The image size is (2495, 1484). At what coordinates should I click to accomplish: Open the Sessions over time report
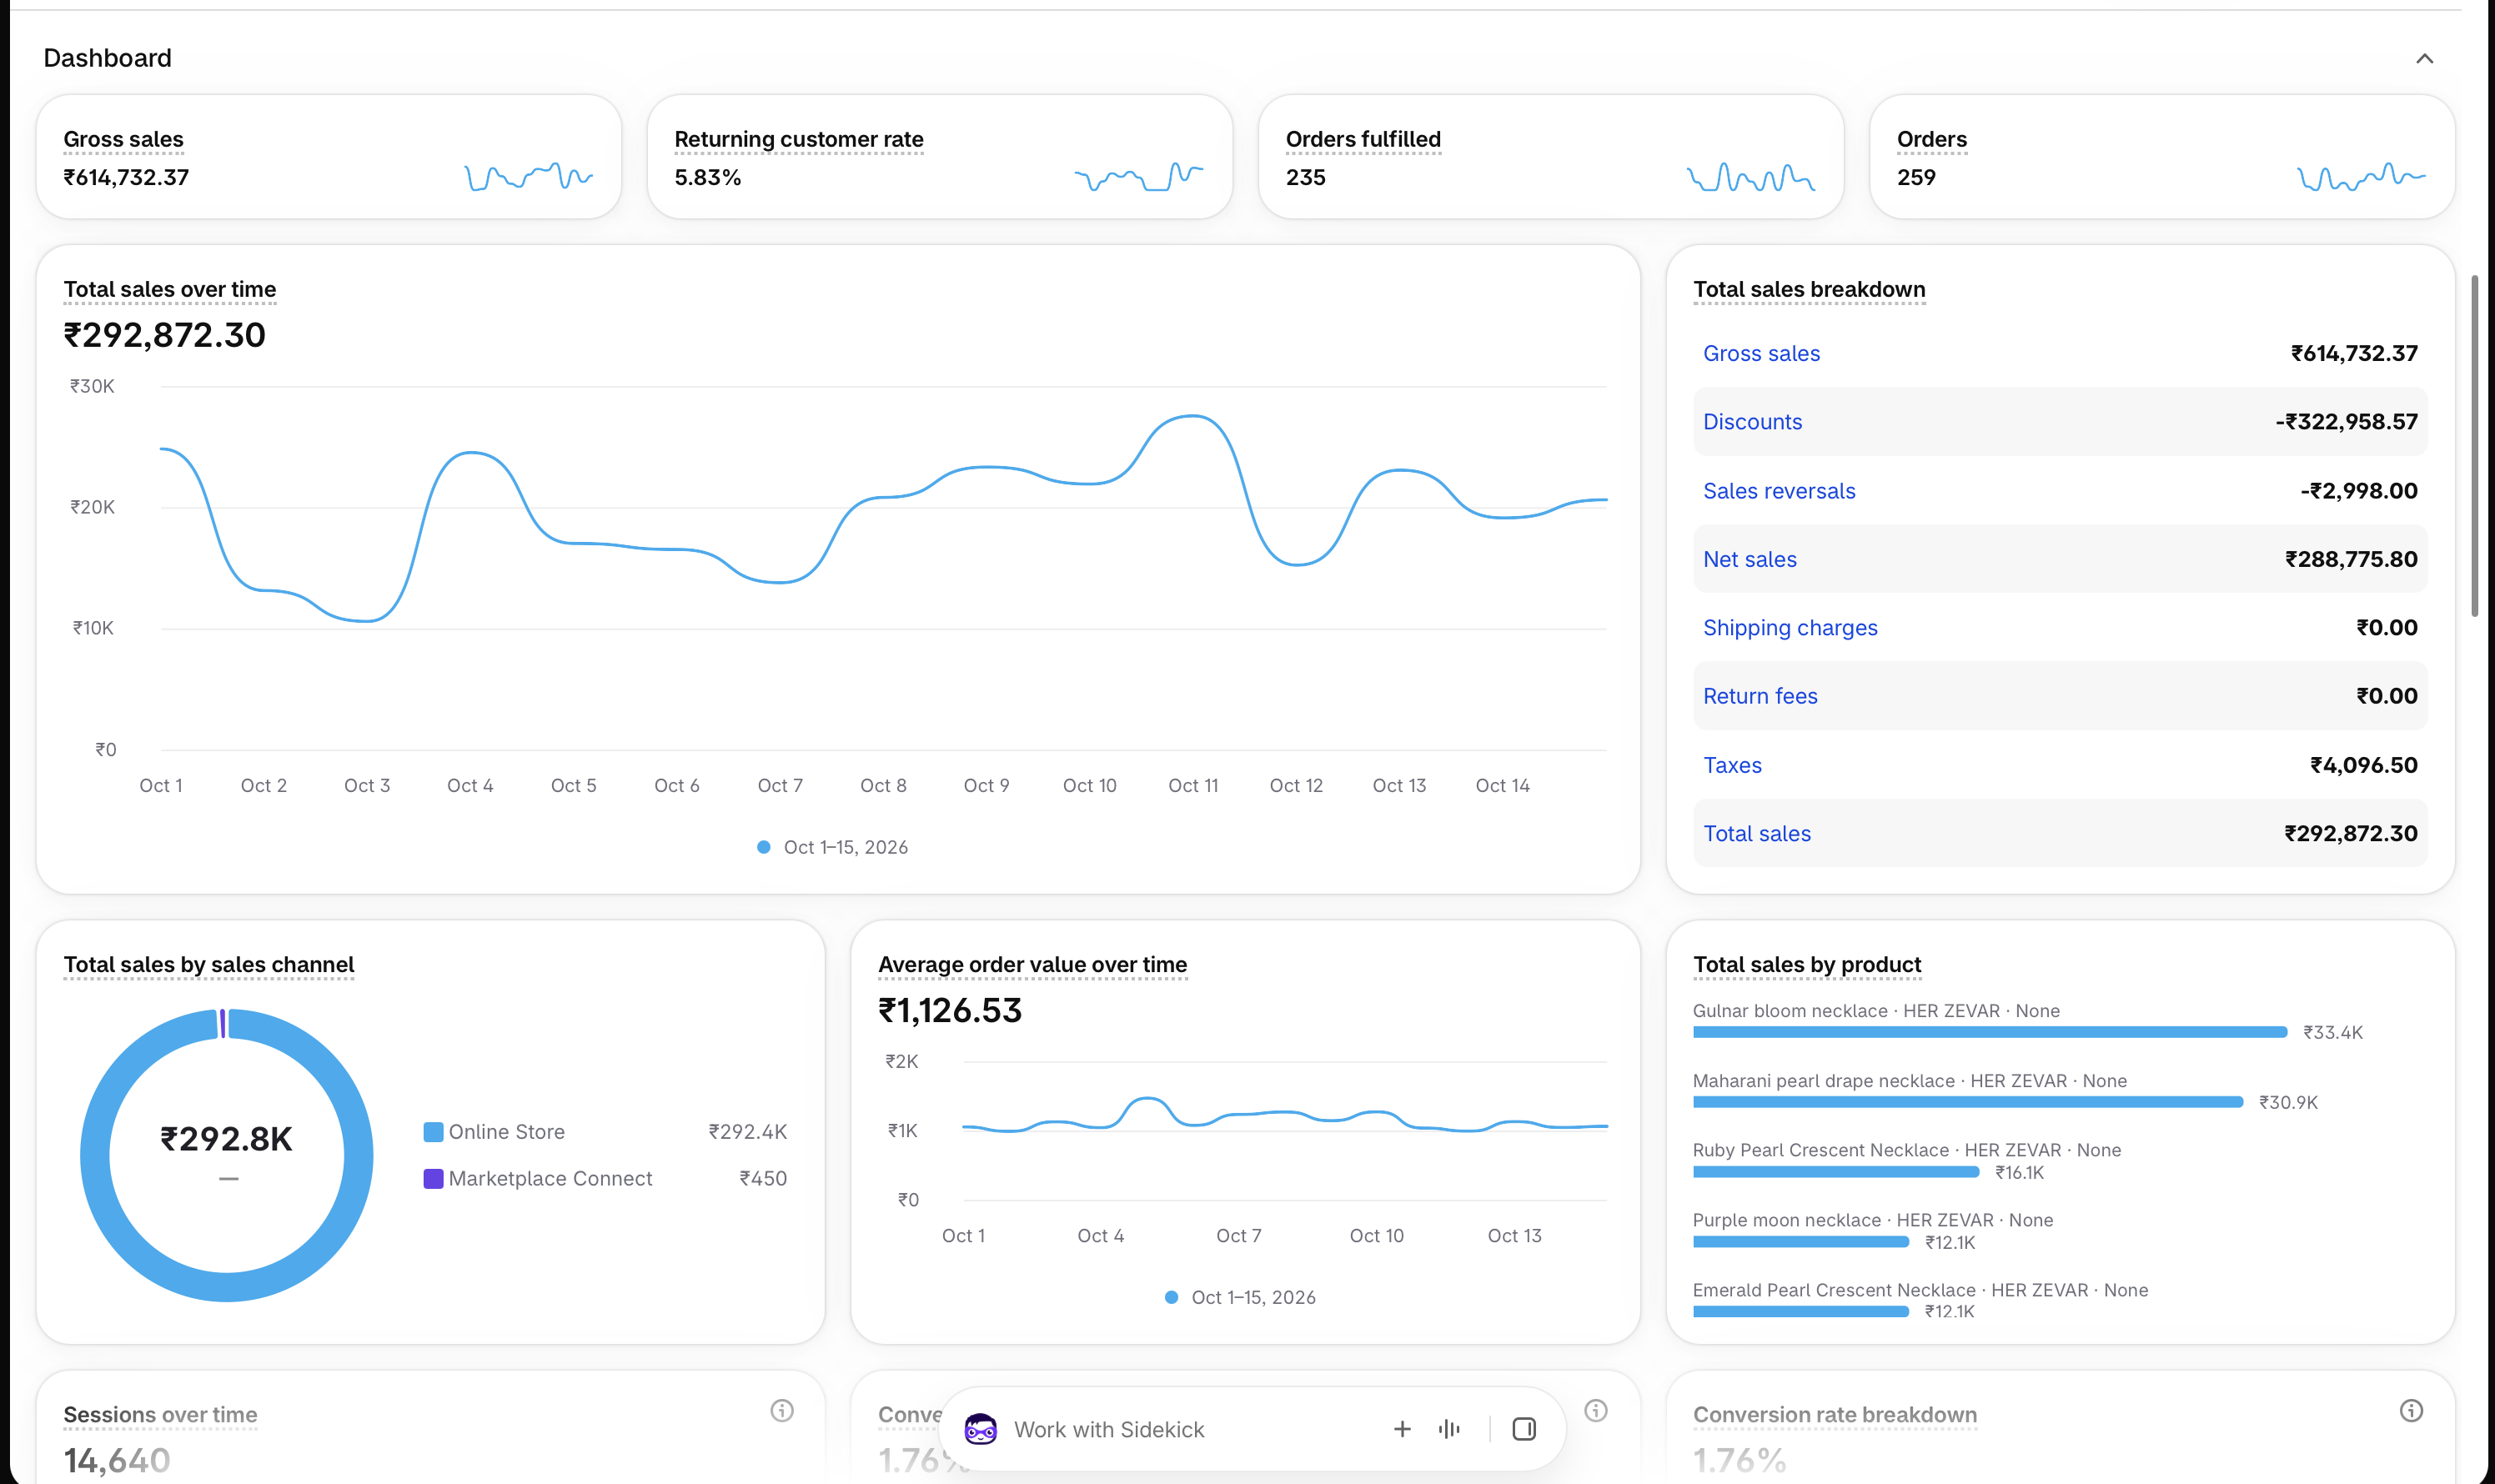[x=160, y=1414]
